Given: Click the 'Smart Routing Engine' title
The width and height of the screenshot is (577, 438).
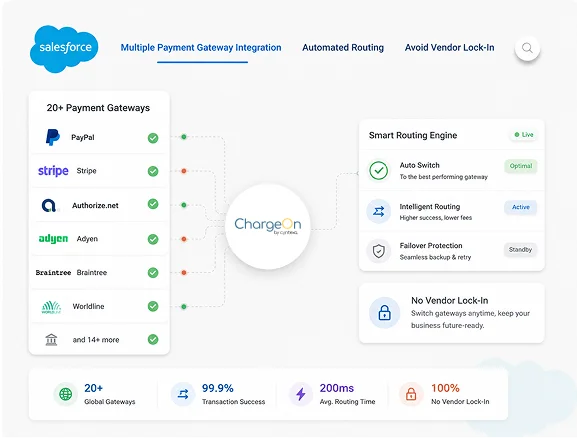Looking at the screenshot, I should click(413, 135).
